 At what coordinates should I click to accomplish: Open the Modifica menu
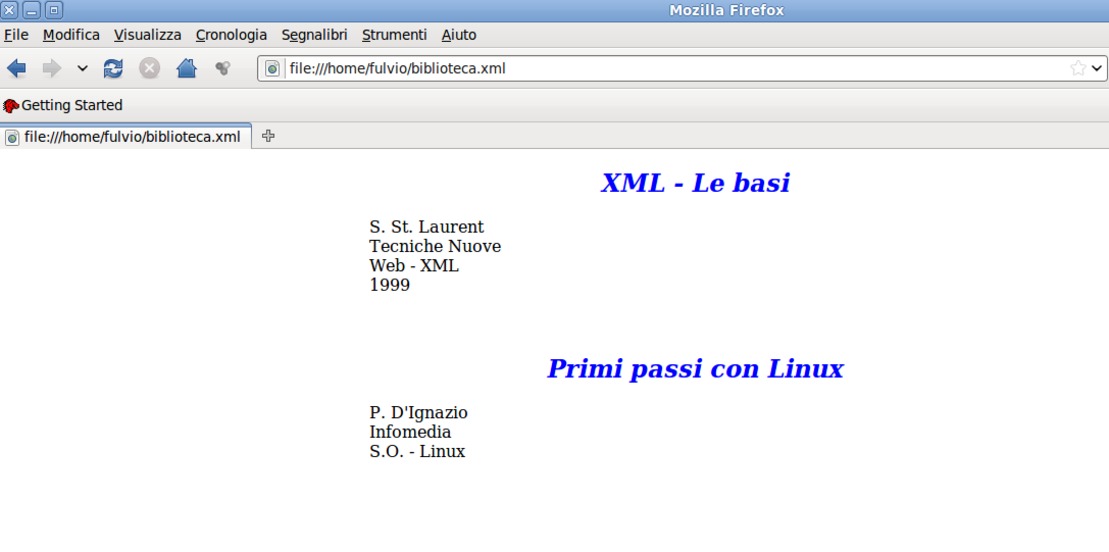(x=71, y=35)
